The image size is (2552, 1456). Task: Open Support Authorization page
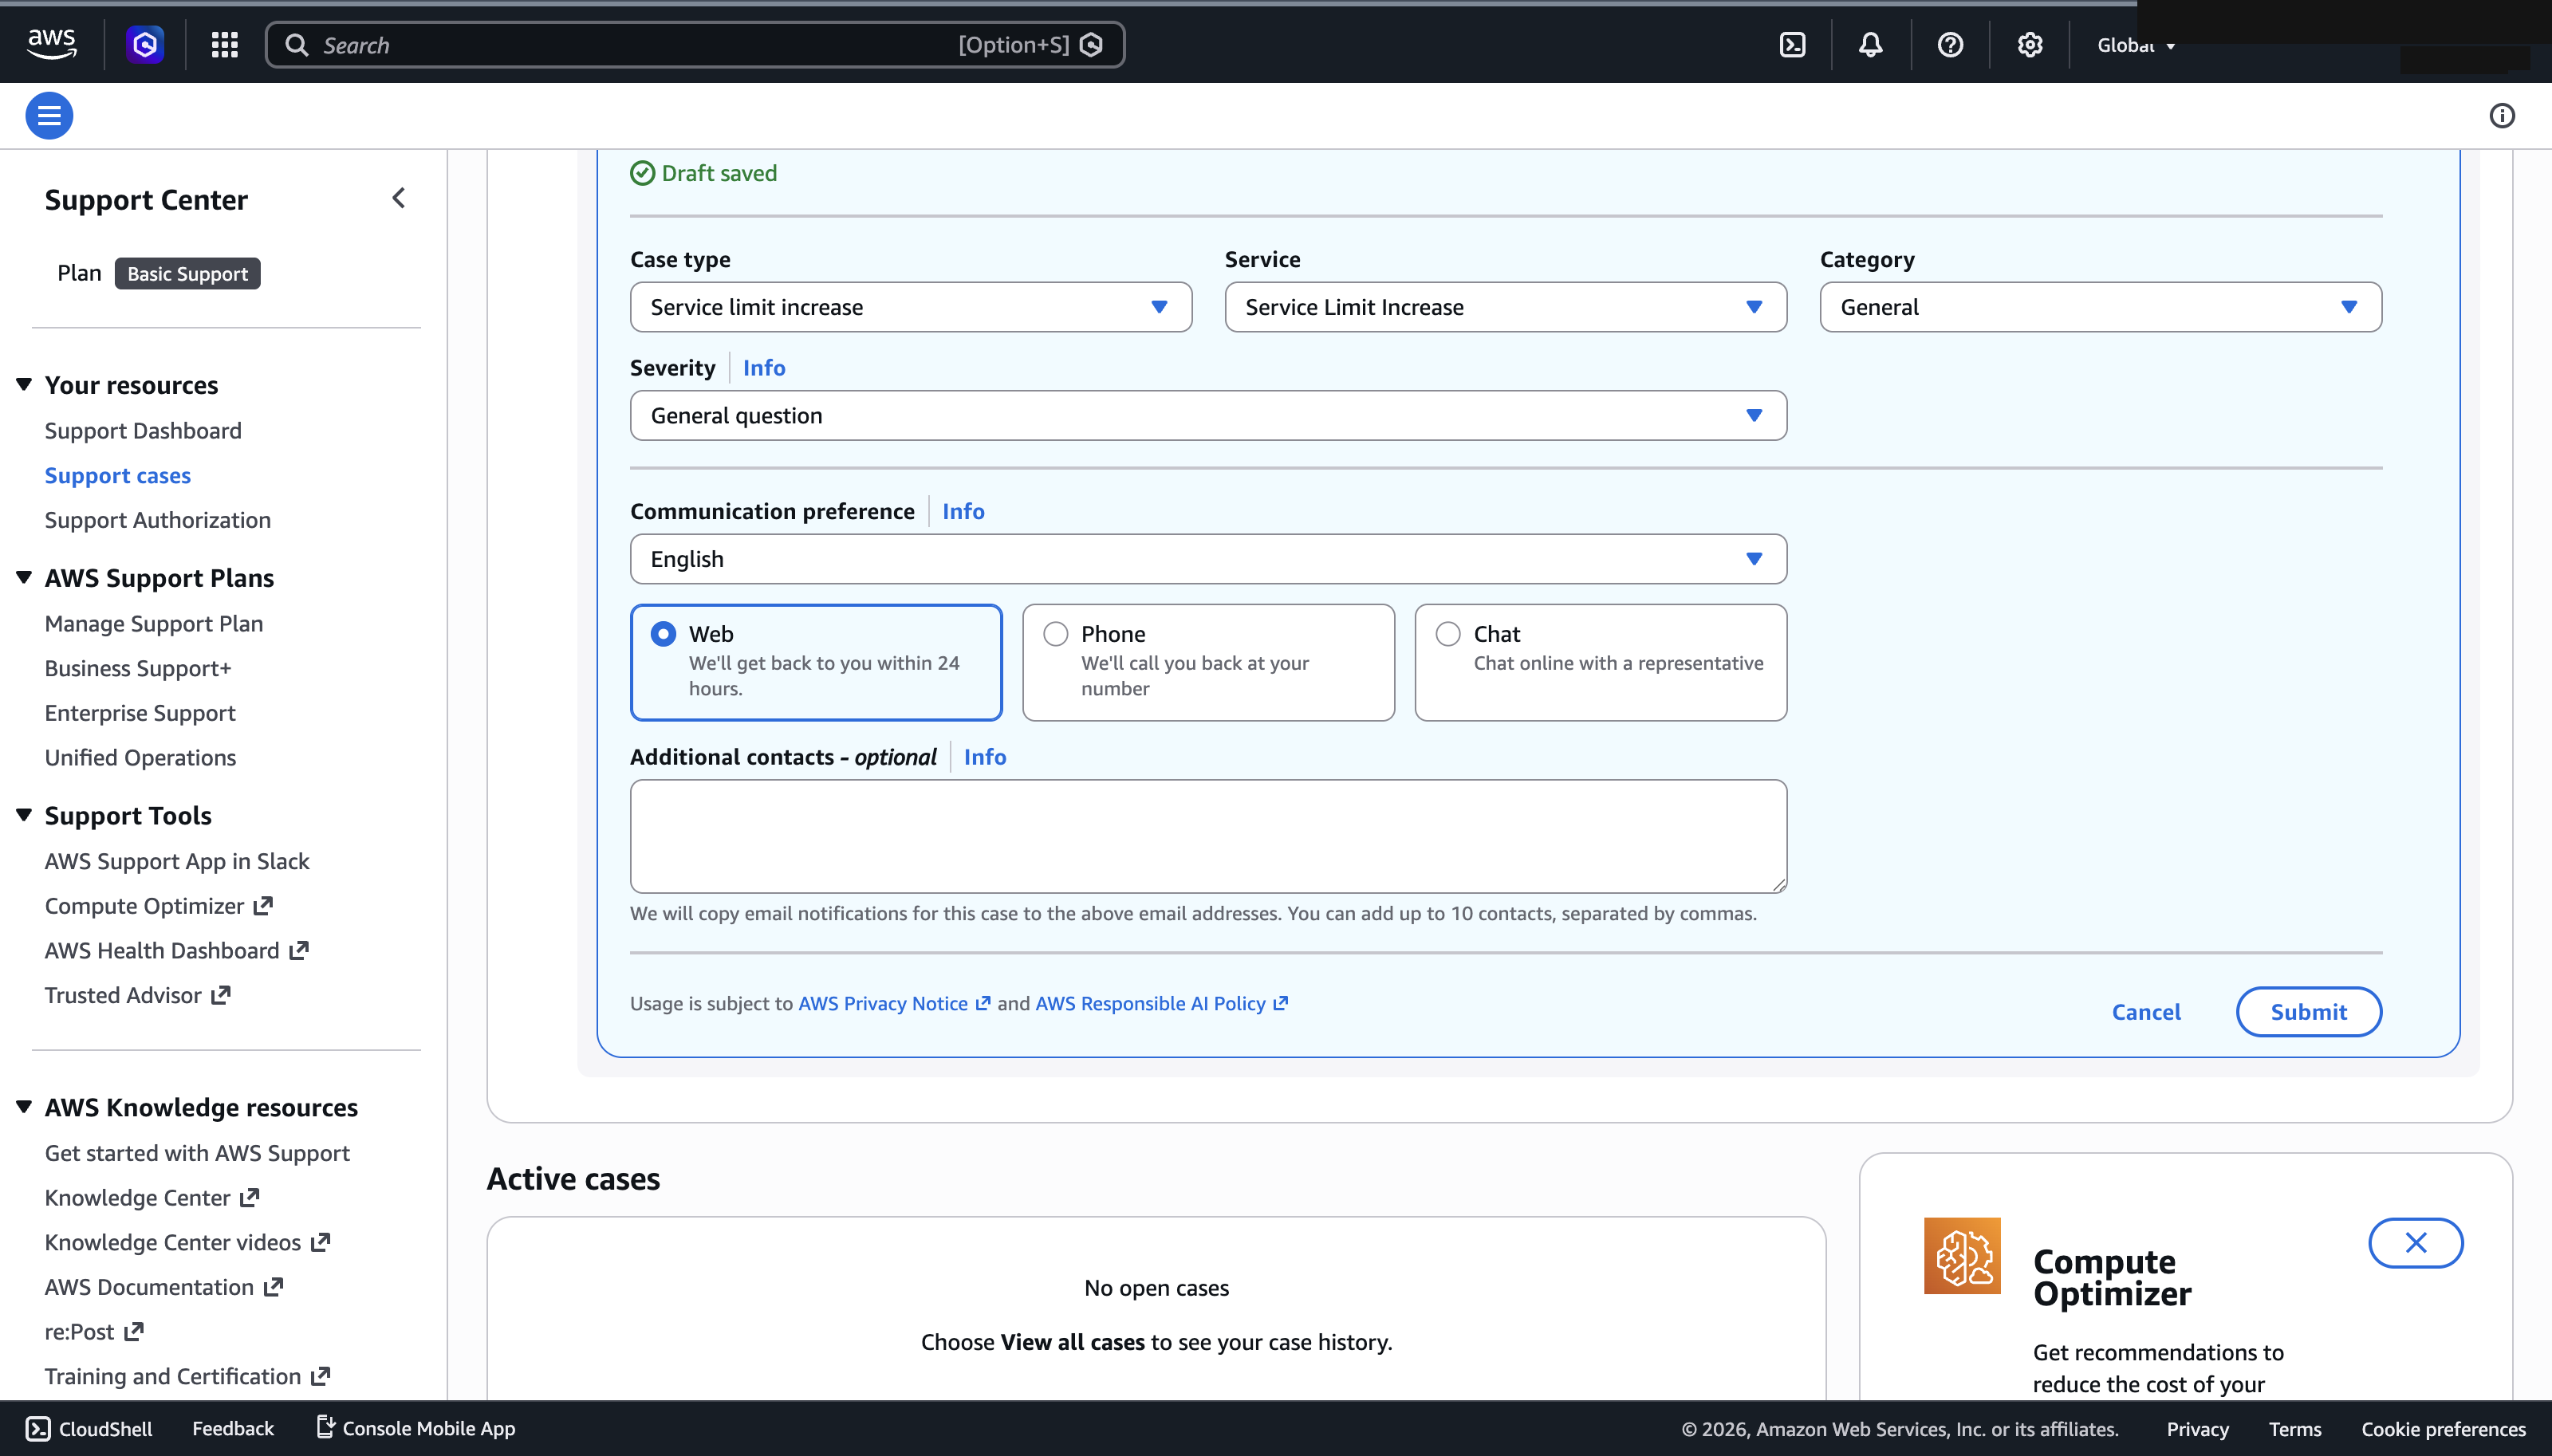tap(157, 520)
